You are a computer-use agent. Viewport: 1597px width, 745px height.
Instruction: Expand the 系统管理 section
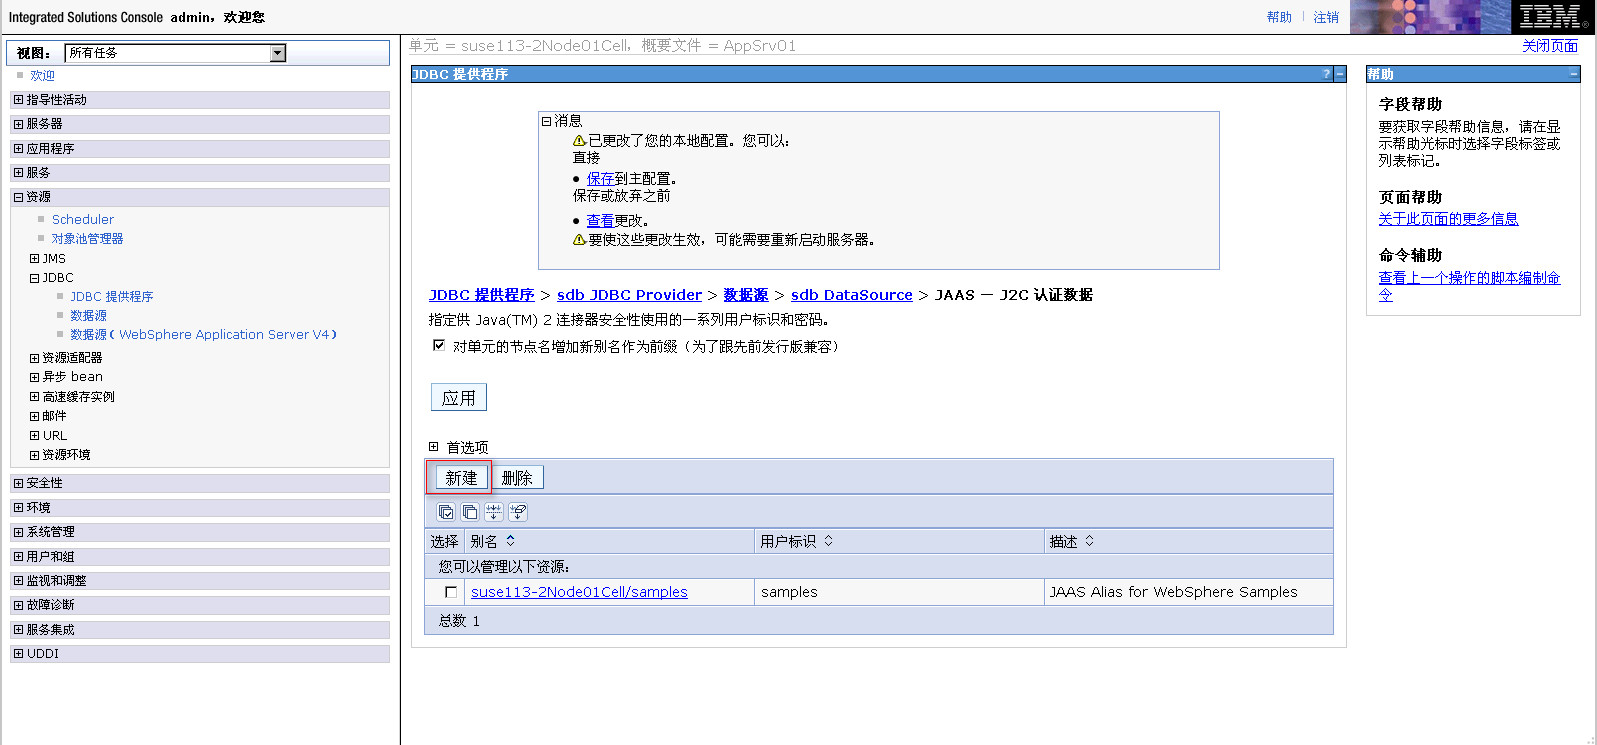pyautogui.click(x=18, y=532)
